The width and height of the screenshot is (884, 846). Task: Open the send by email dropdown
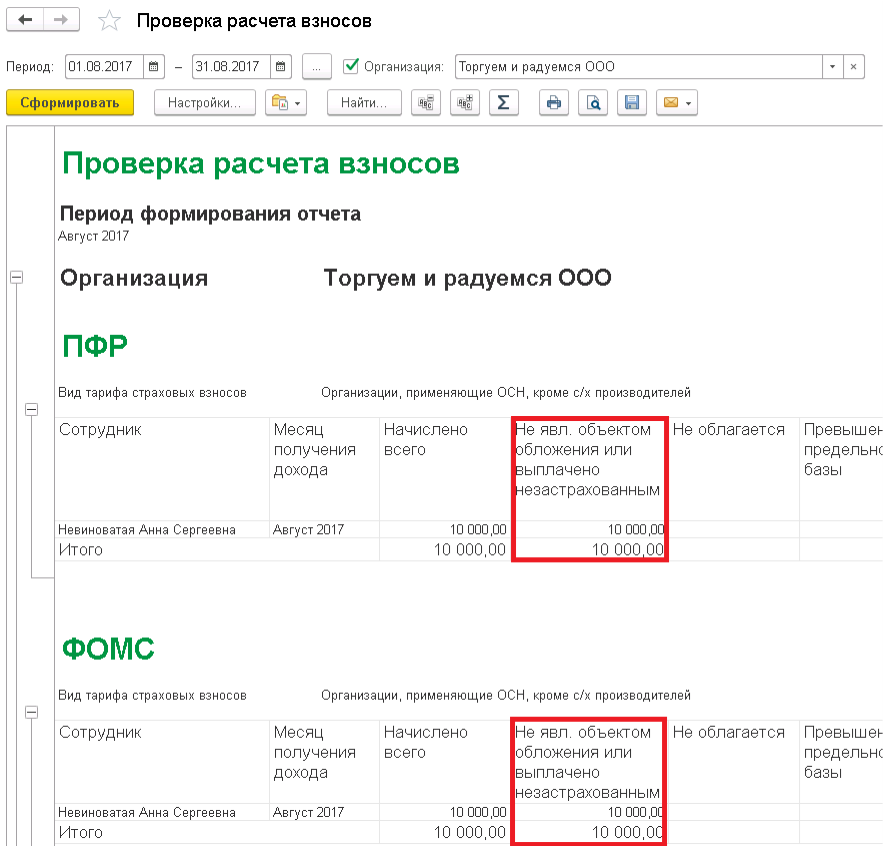(x=677, y=103)
